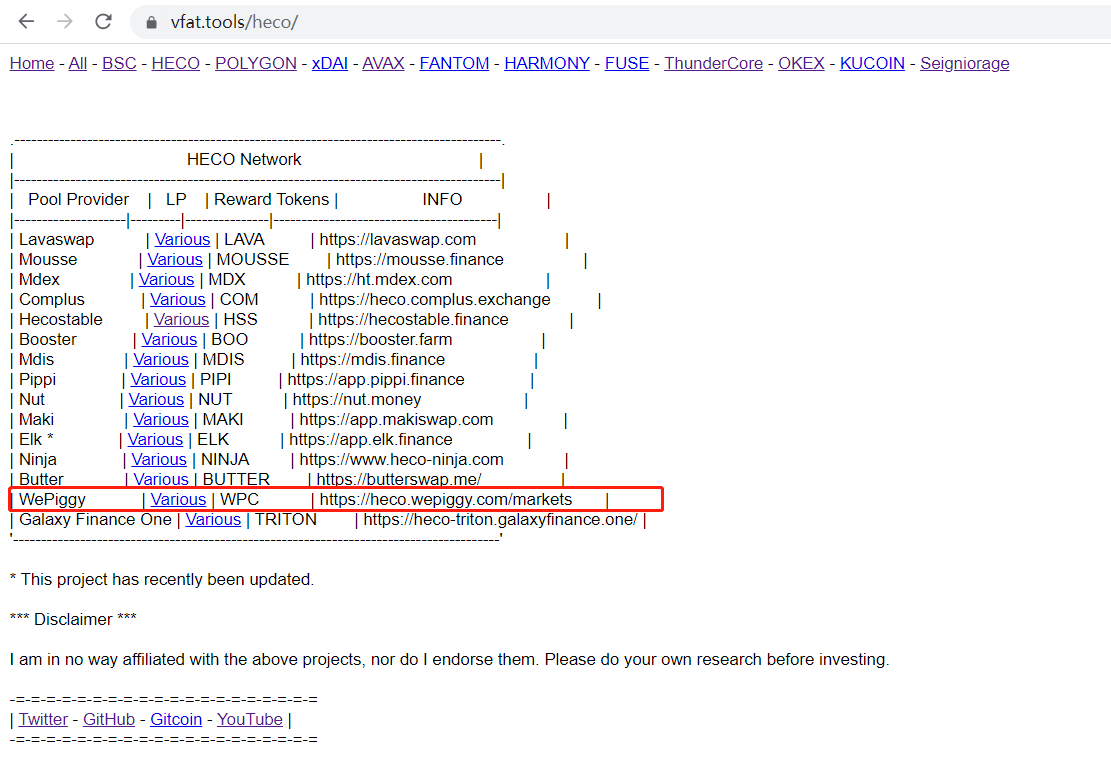
Task: Go to the HECO network link
Action: tap(176, 63)
